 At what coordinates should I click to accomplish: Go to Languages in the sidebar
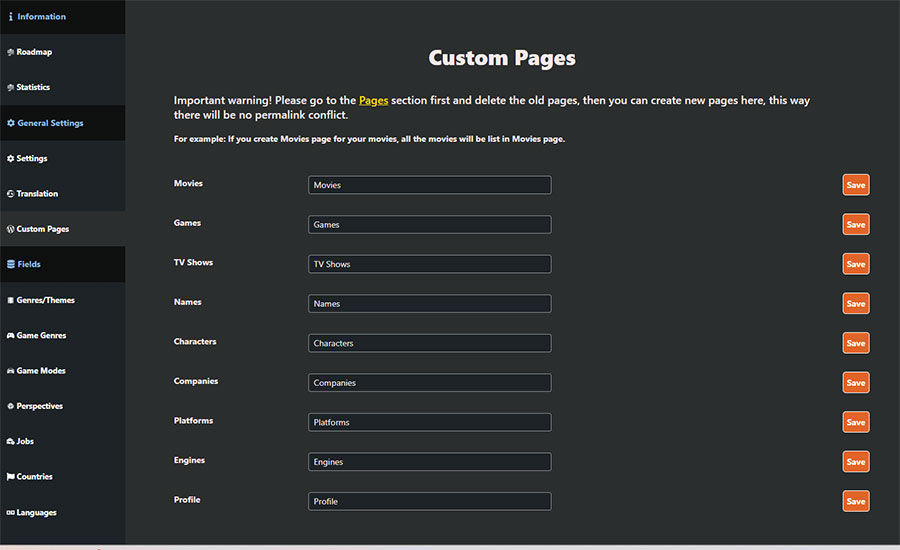(x=36, y=513)
